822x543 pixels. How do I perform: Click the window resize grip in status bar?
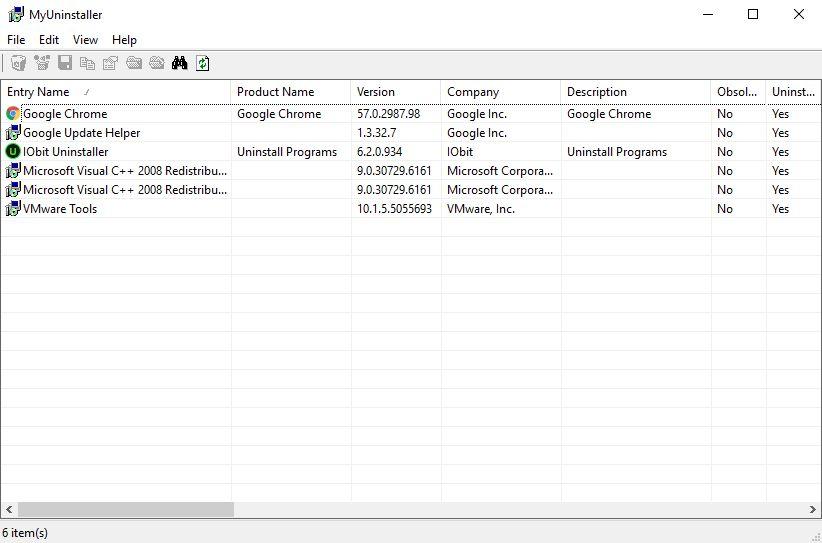click(815, 536)
